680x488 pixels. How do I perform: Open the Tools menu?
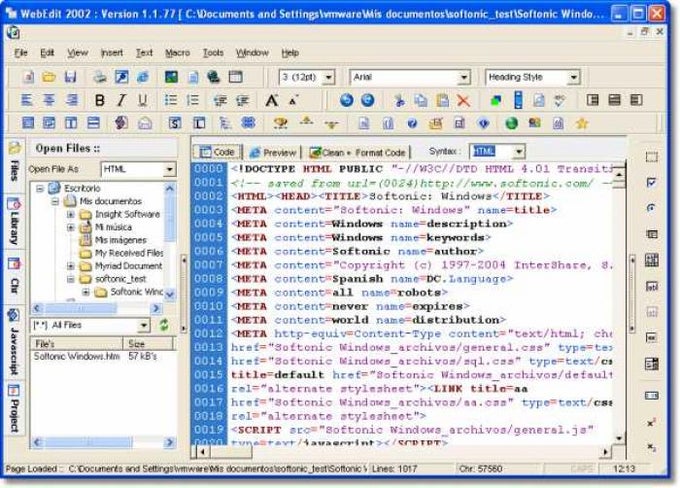coord(213,53)
